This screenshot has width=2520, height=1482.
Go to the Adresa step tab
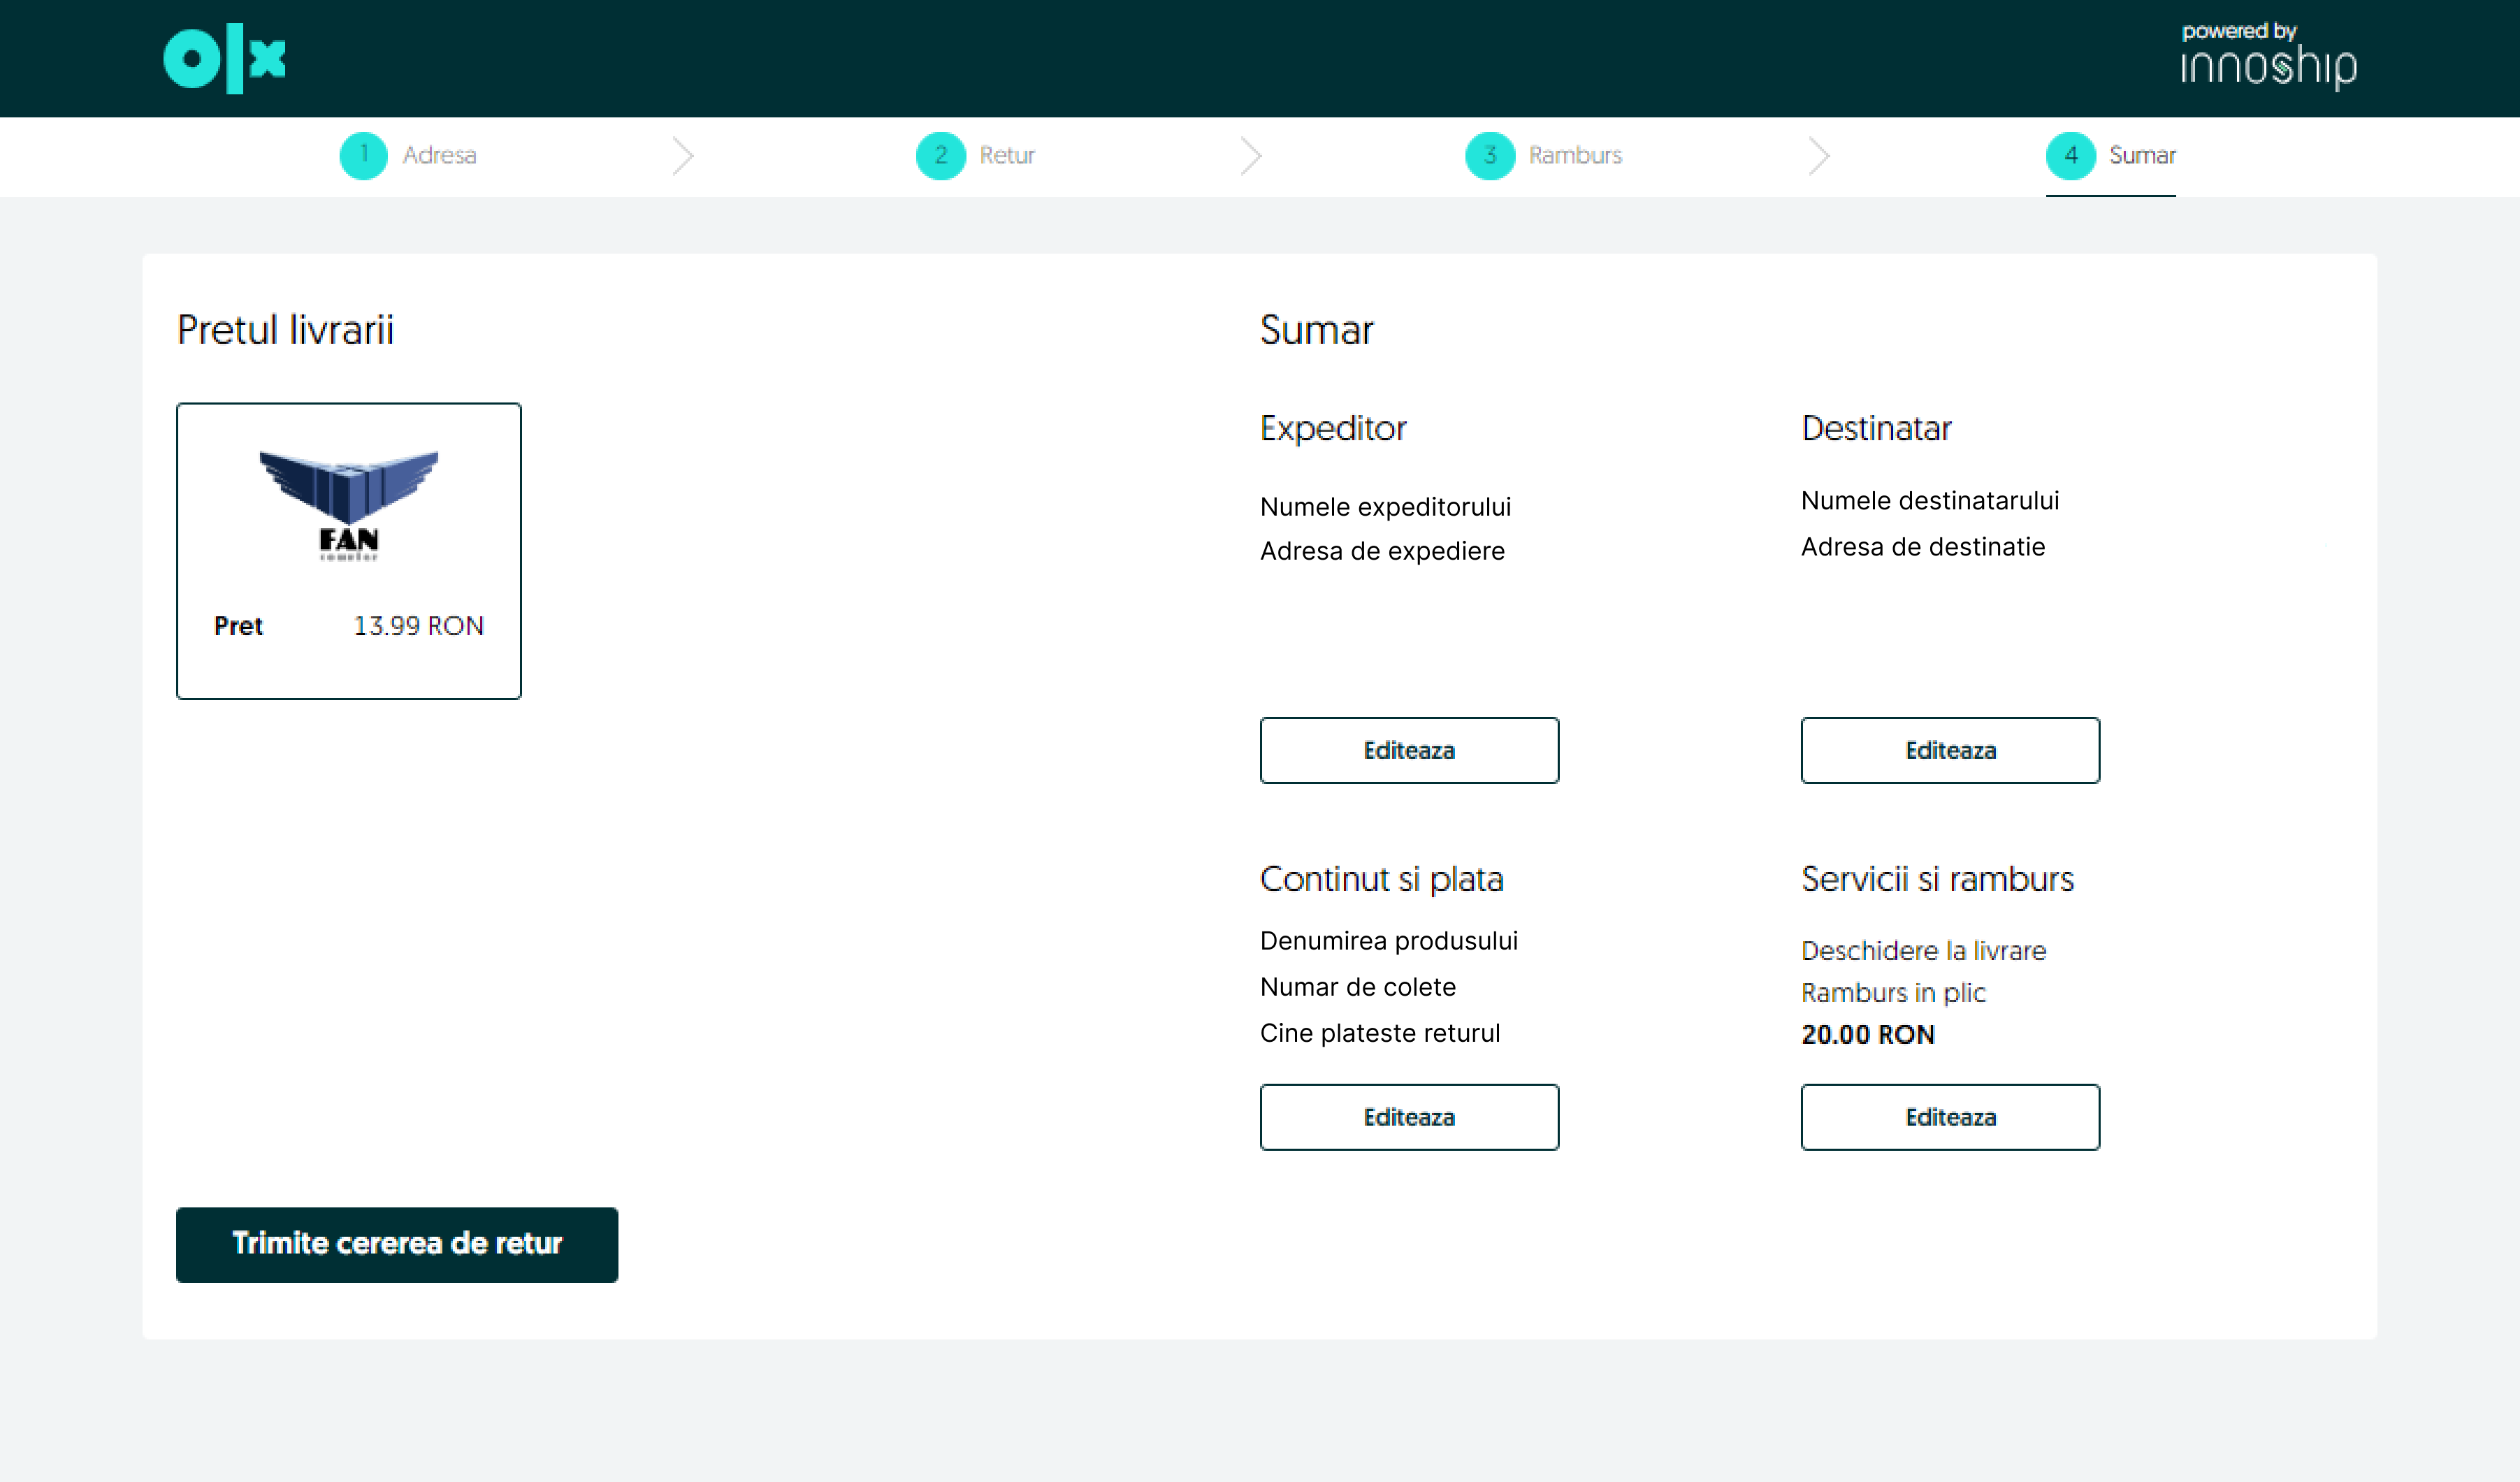439,156
